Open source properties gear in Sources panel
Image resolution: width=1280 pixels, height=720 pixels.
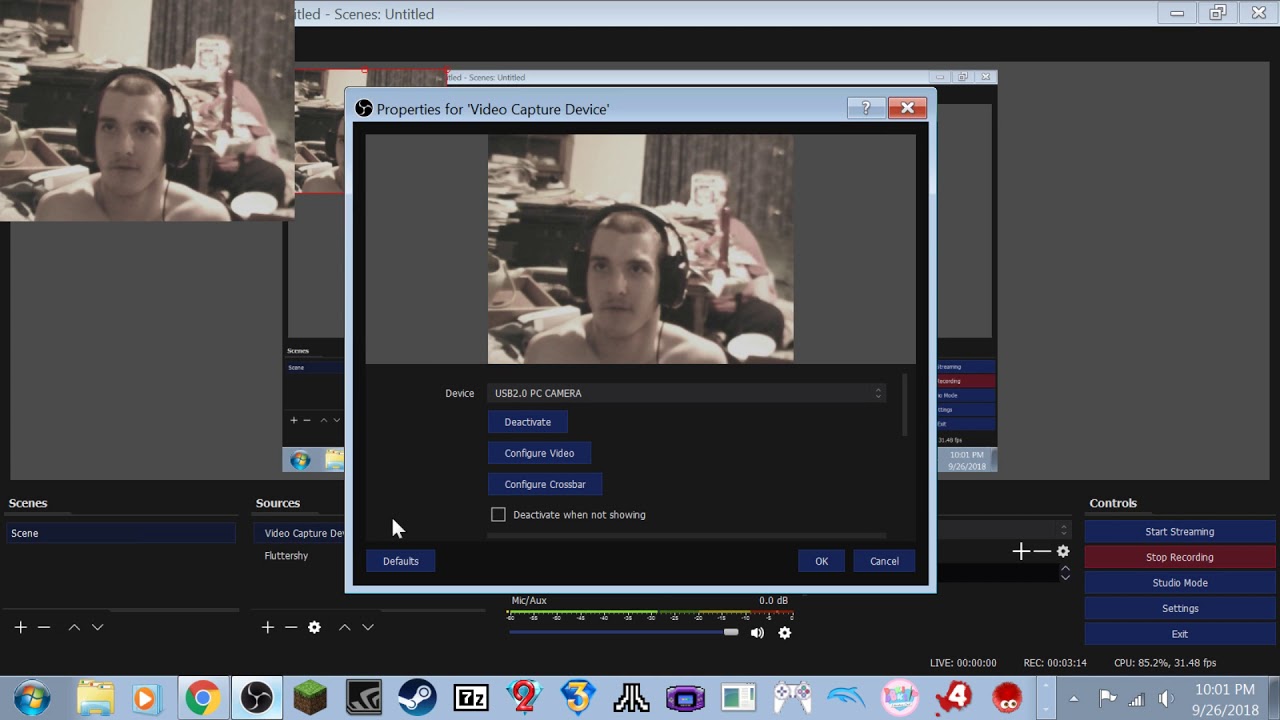(x=314, y=627)
